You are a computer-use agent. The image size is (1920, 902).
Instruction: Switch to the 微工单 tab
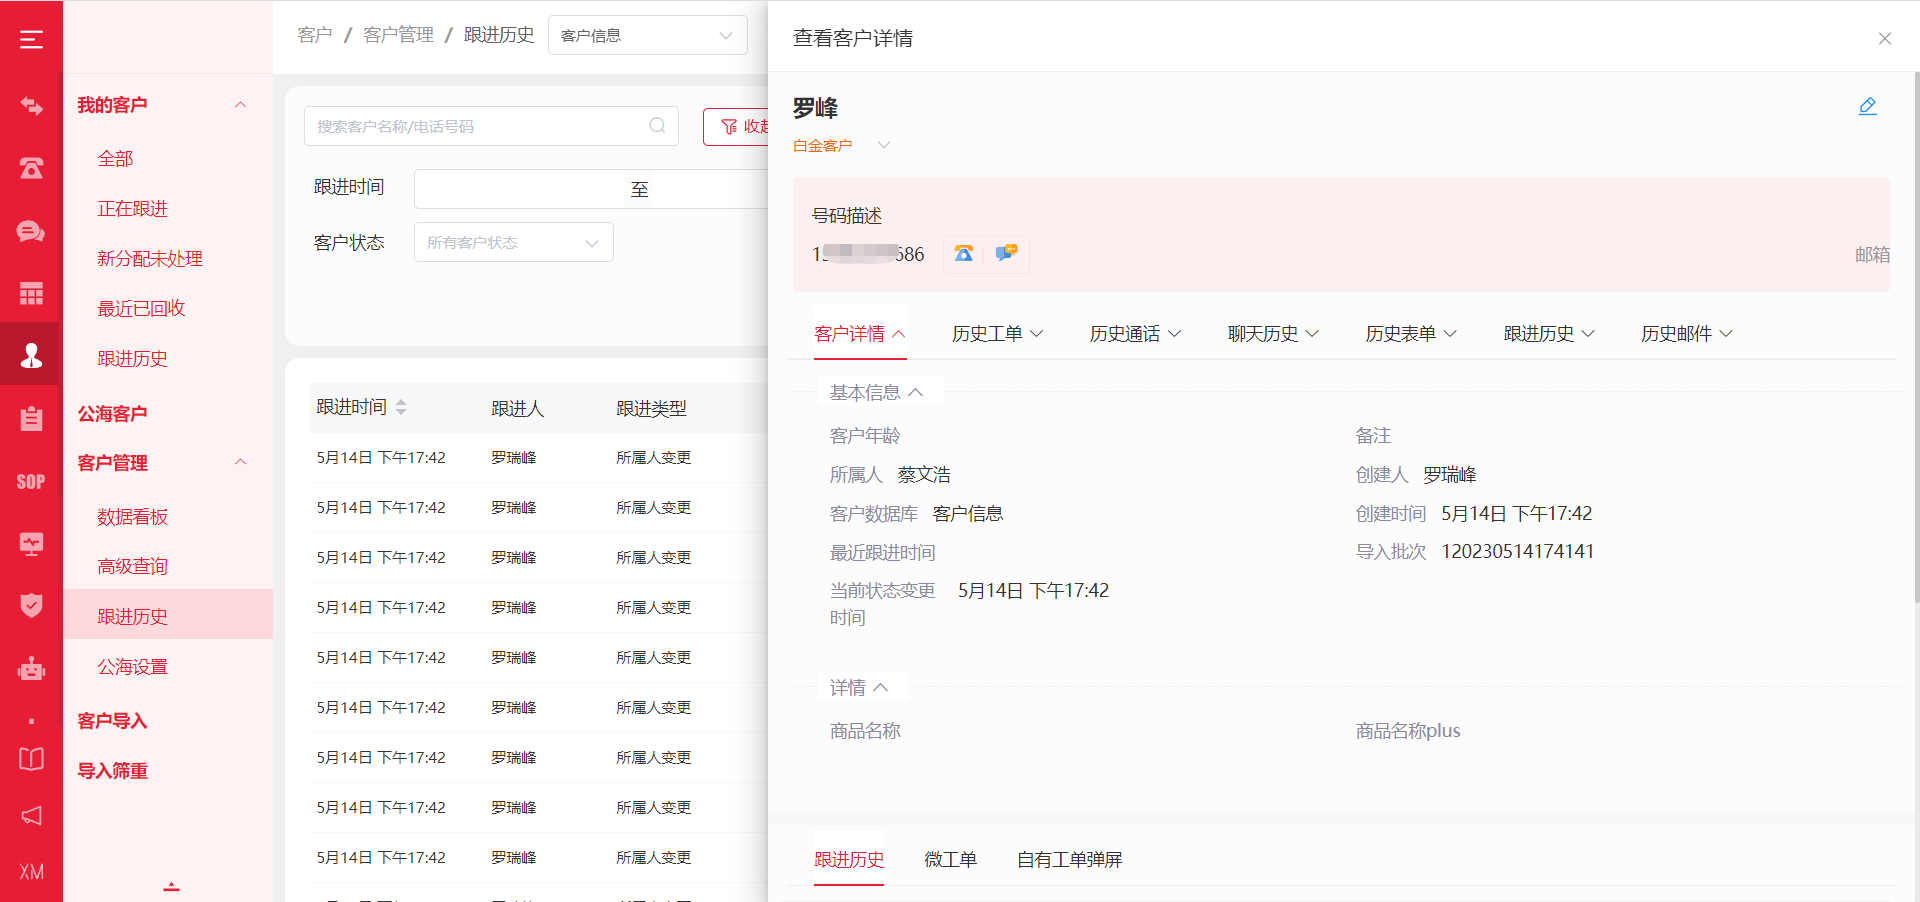(950, 860)
